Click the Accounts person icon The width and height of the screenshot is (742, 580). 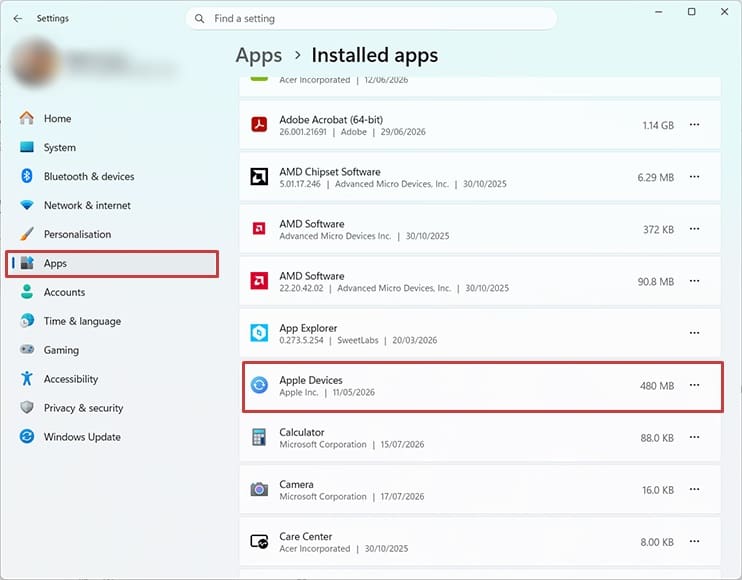27,292
